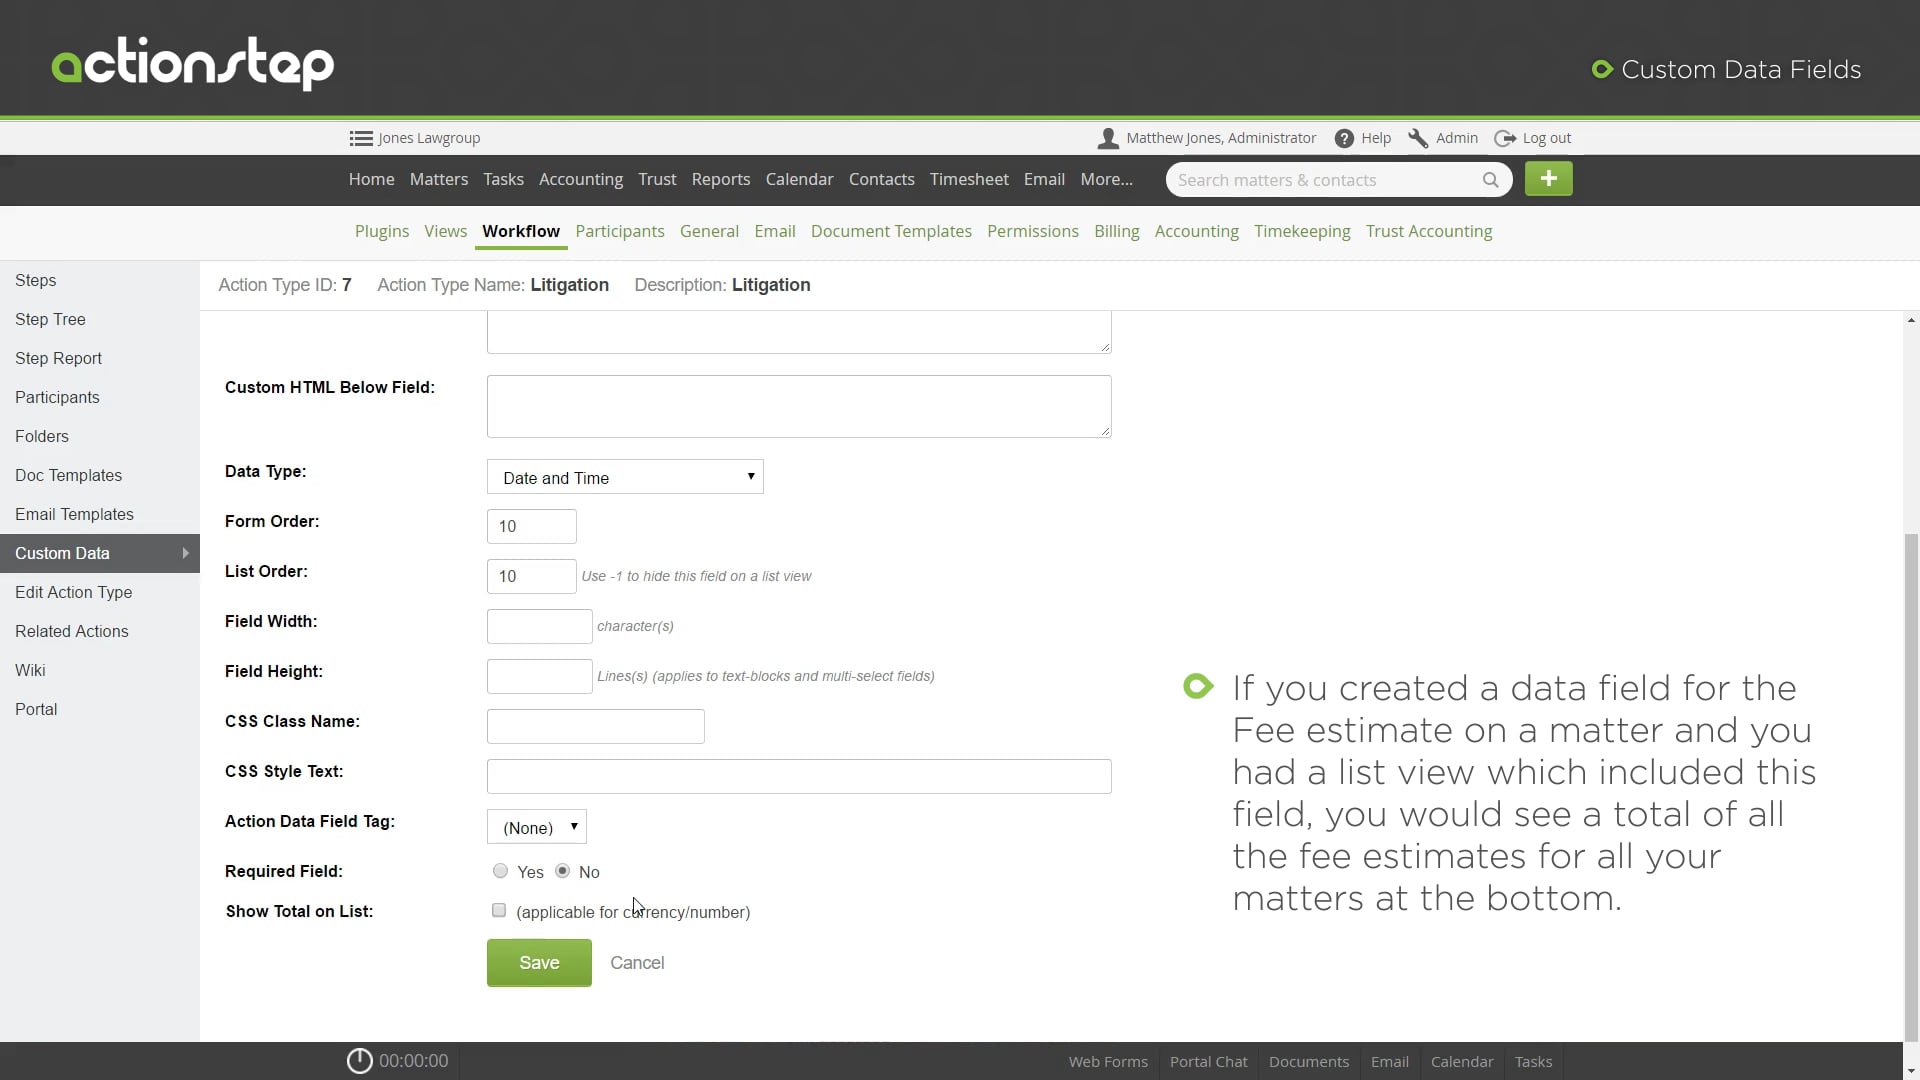Expand the Custom Data sidebar arrow
Image resolution: width=1920 pixels, height=1080 pixels.
[x=185, y=553]
